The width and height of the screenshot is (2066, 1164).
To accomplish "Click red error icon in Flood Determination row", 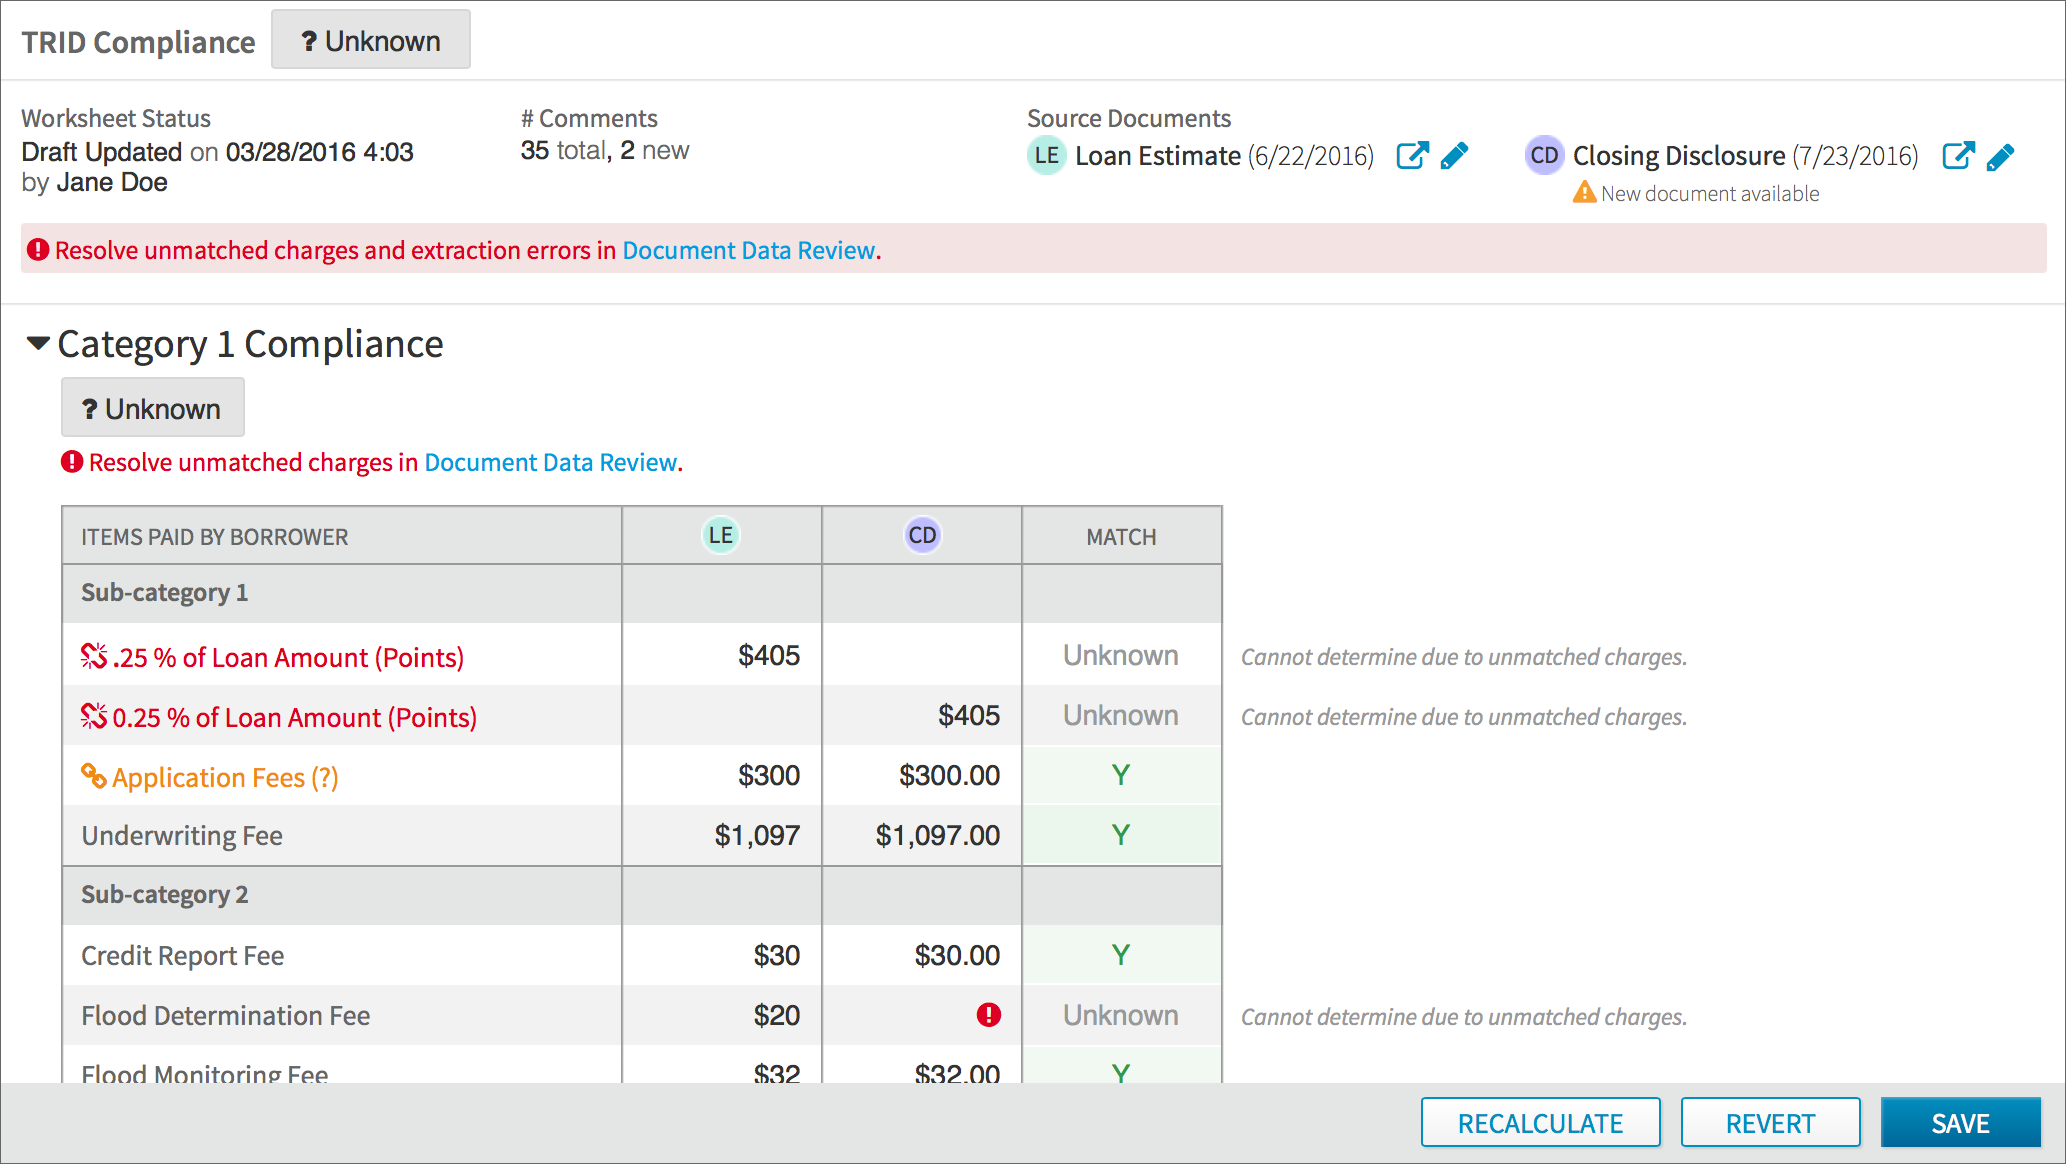I will (988, 1015).
